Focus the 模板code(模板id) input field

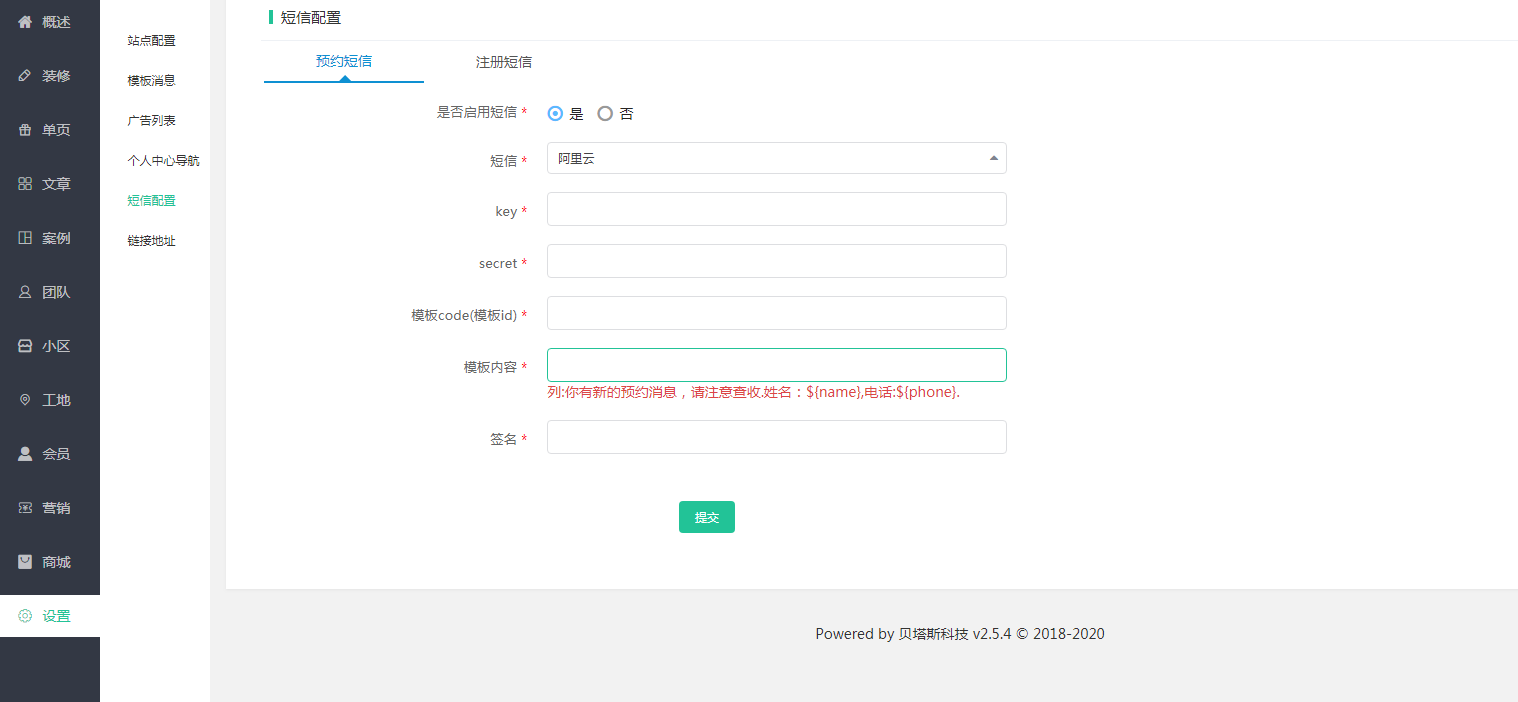pos(776,313)
